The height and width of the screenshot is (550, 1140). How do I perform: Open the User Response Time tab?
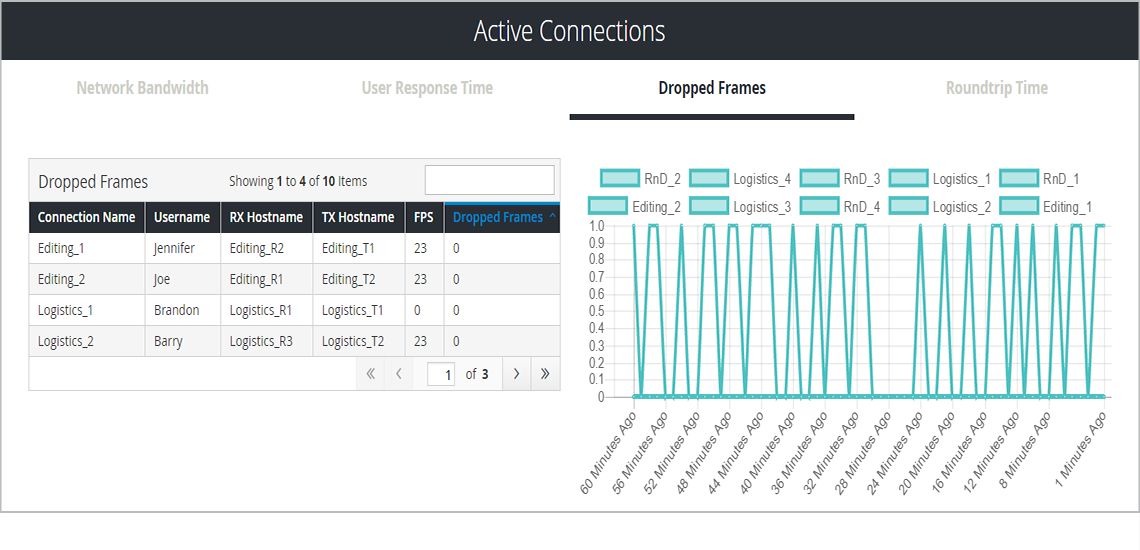[x=427, y=88]
